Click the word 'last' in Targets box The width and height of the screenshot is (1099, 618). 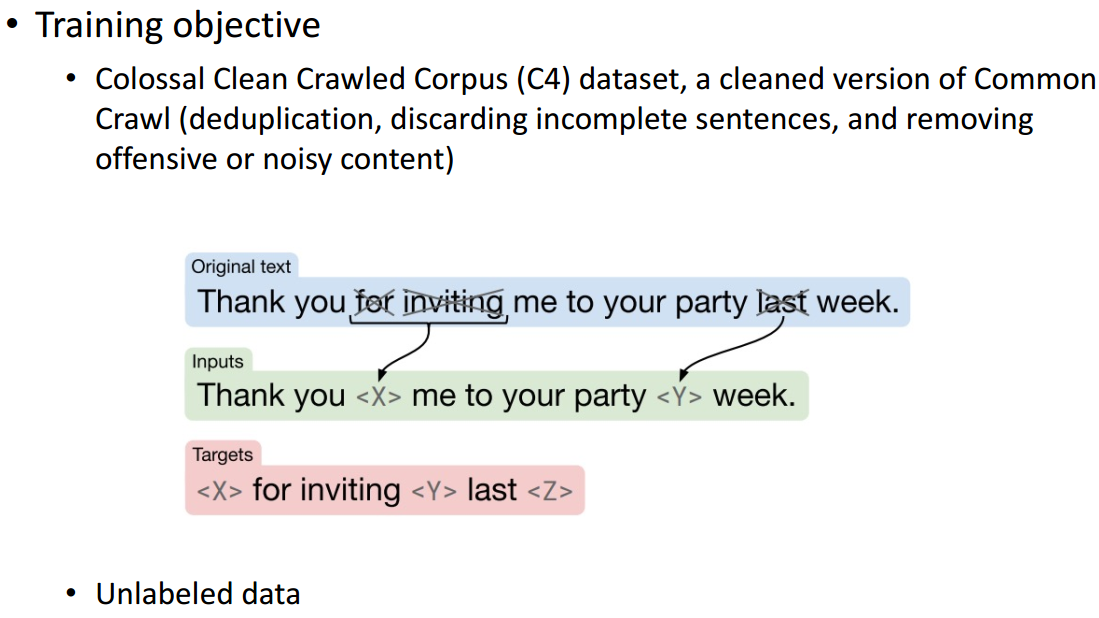click(x=492, y=489)
